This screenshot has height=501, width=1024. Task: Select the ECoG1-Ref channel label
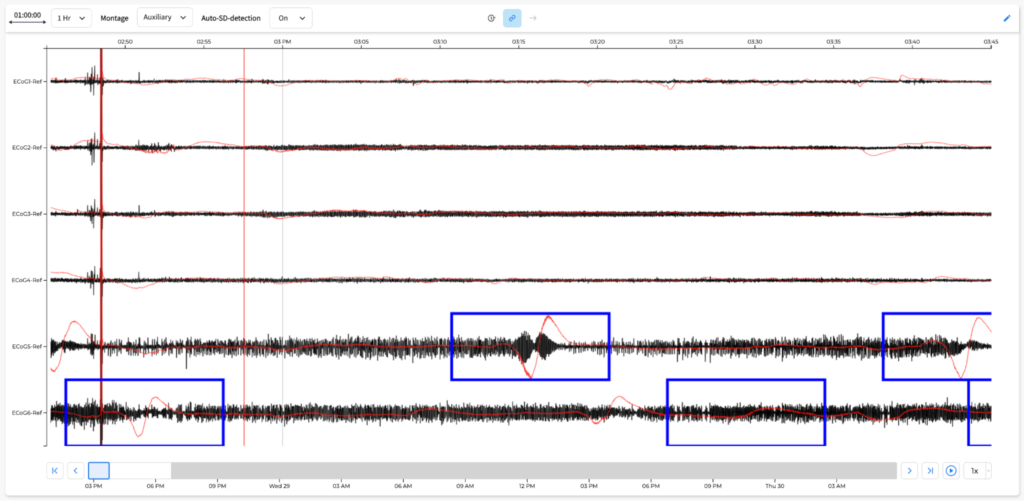tap(27, 82)
